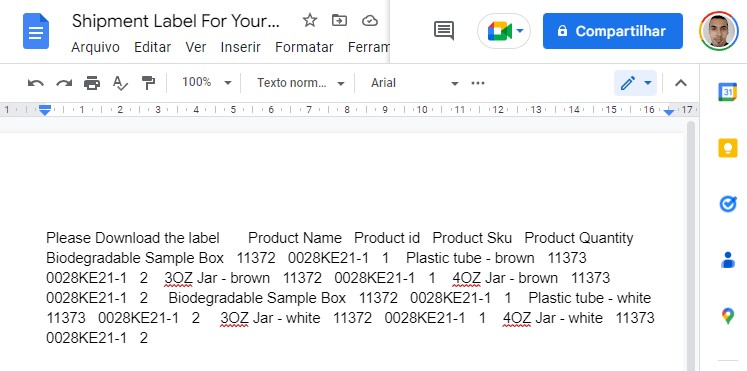Star the Shipment Label document
747x371 pixels.
point(310,20)
